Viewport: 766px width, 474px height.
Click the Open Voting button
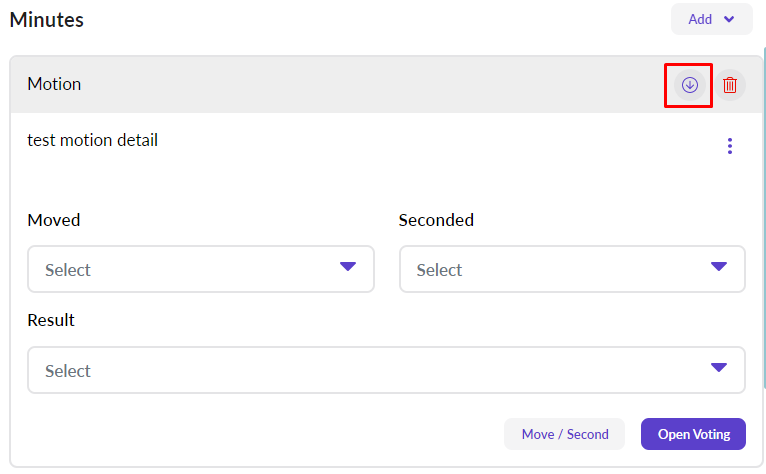693,434
